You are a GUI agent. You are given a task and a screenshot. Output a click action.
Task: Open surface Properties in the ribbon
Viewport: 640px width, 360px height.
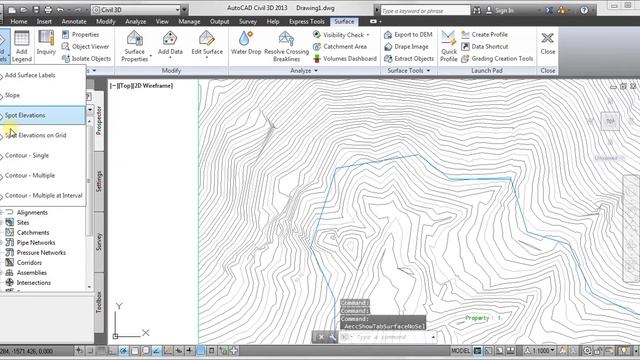(80, 35)
